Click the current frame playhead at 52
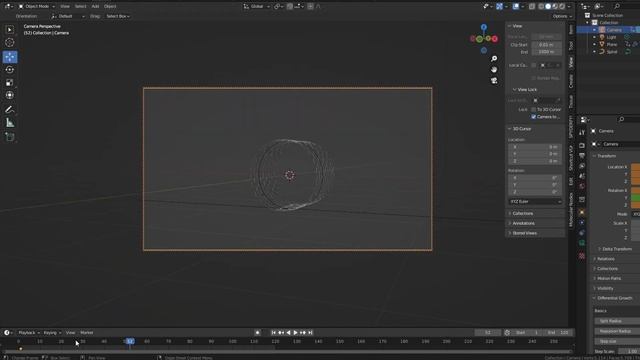640x360 pixels. tap(130, 341)
